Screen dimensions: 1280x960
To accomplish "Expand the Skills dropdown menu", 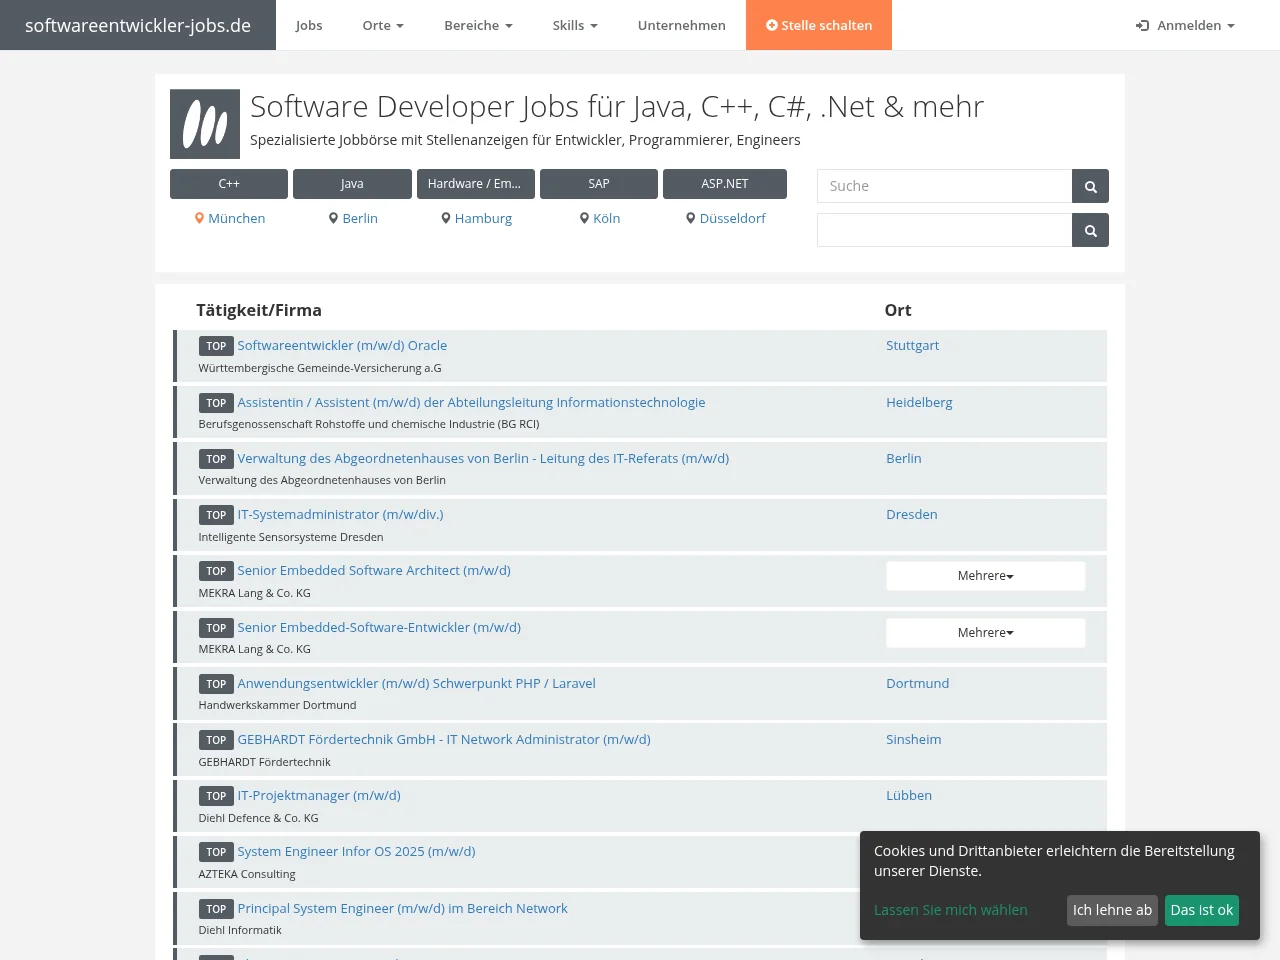I will [x=575, y=25].
